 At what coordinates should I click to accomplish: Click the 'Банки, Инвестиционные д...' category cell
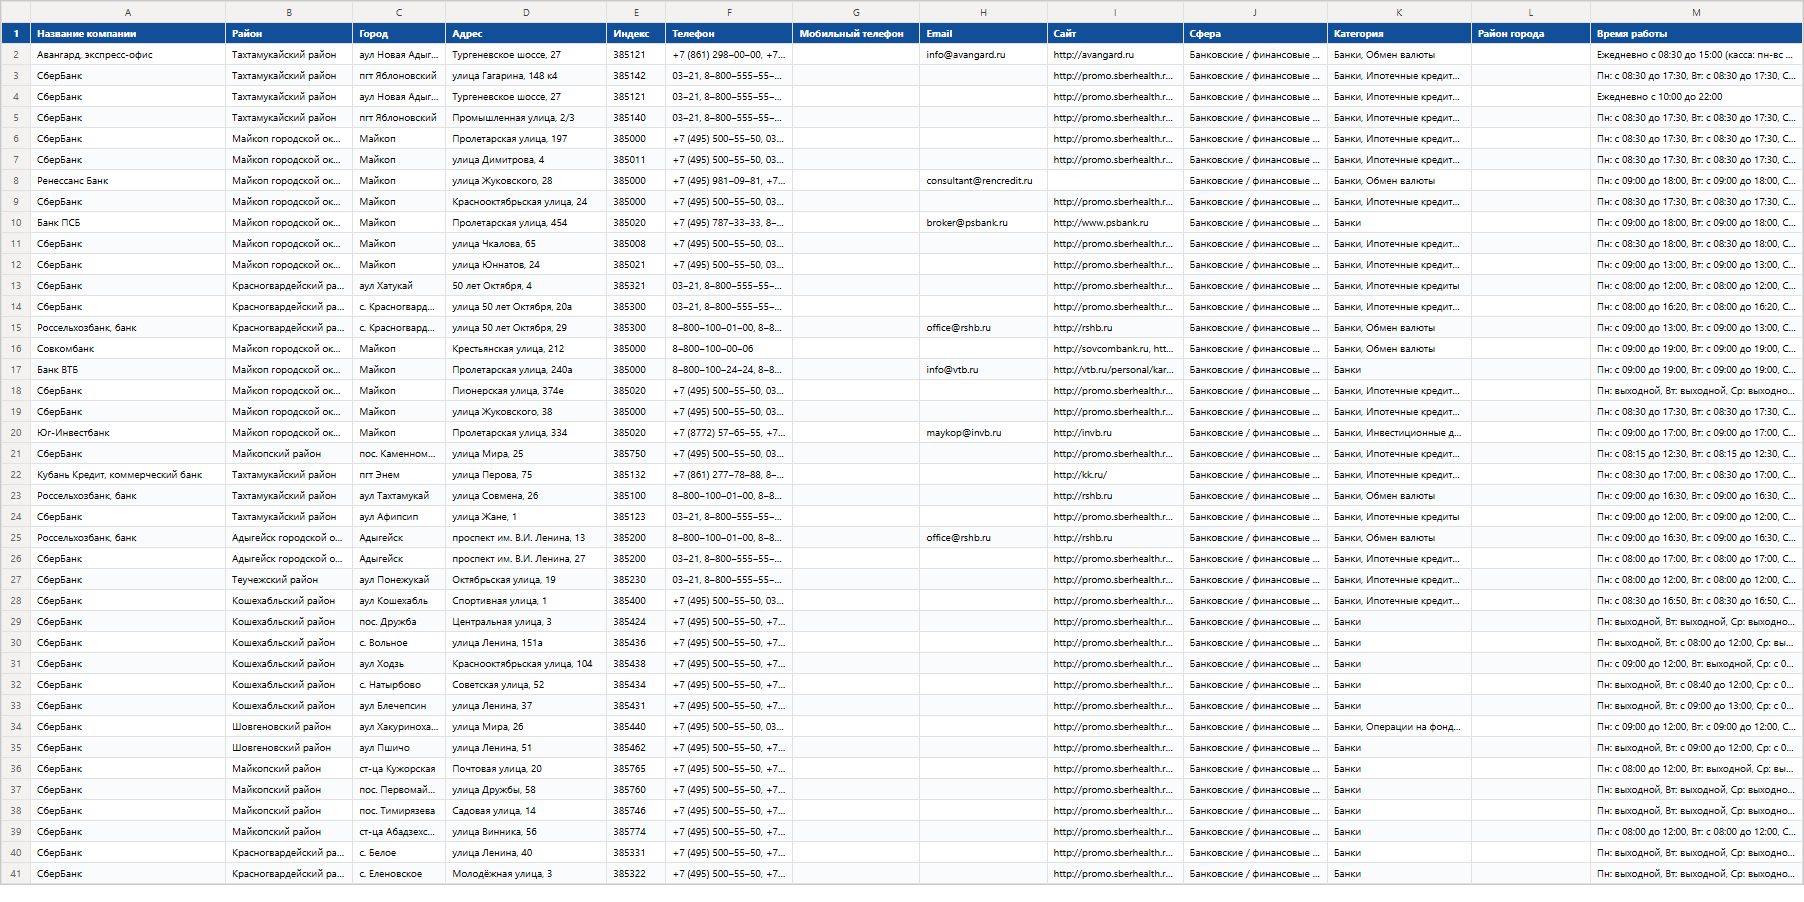tap(1399, 433)
